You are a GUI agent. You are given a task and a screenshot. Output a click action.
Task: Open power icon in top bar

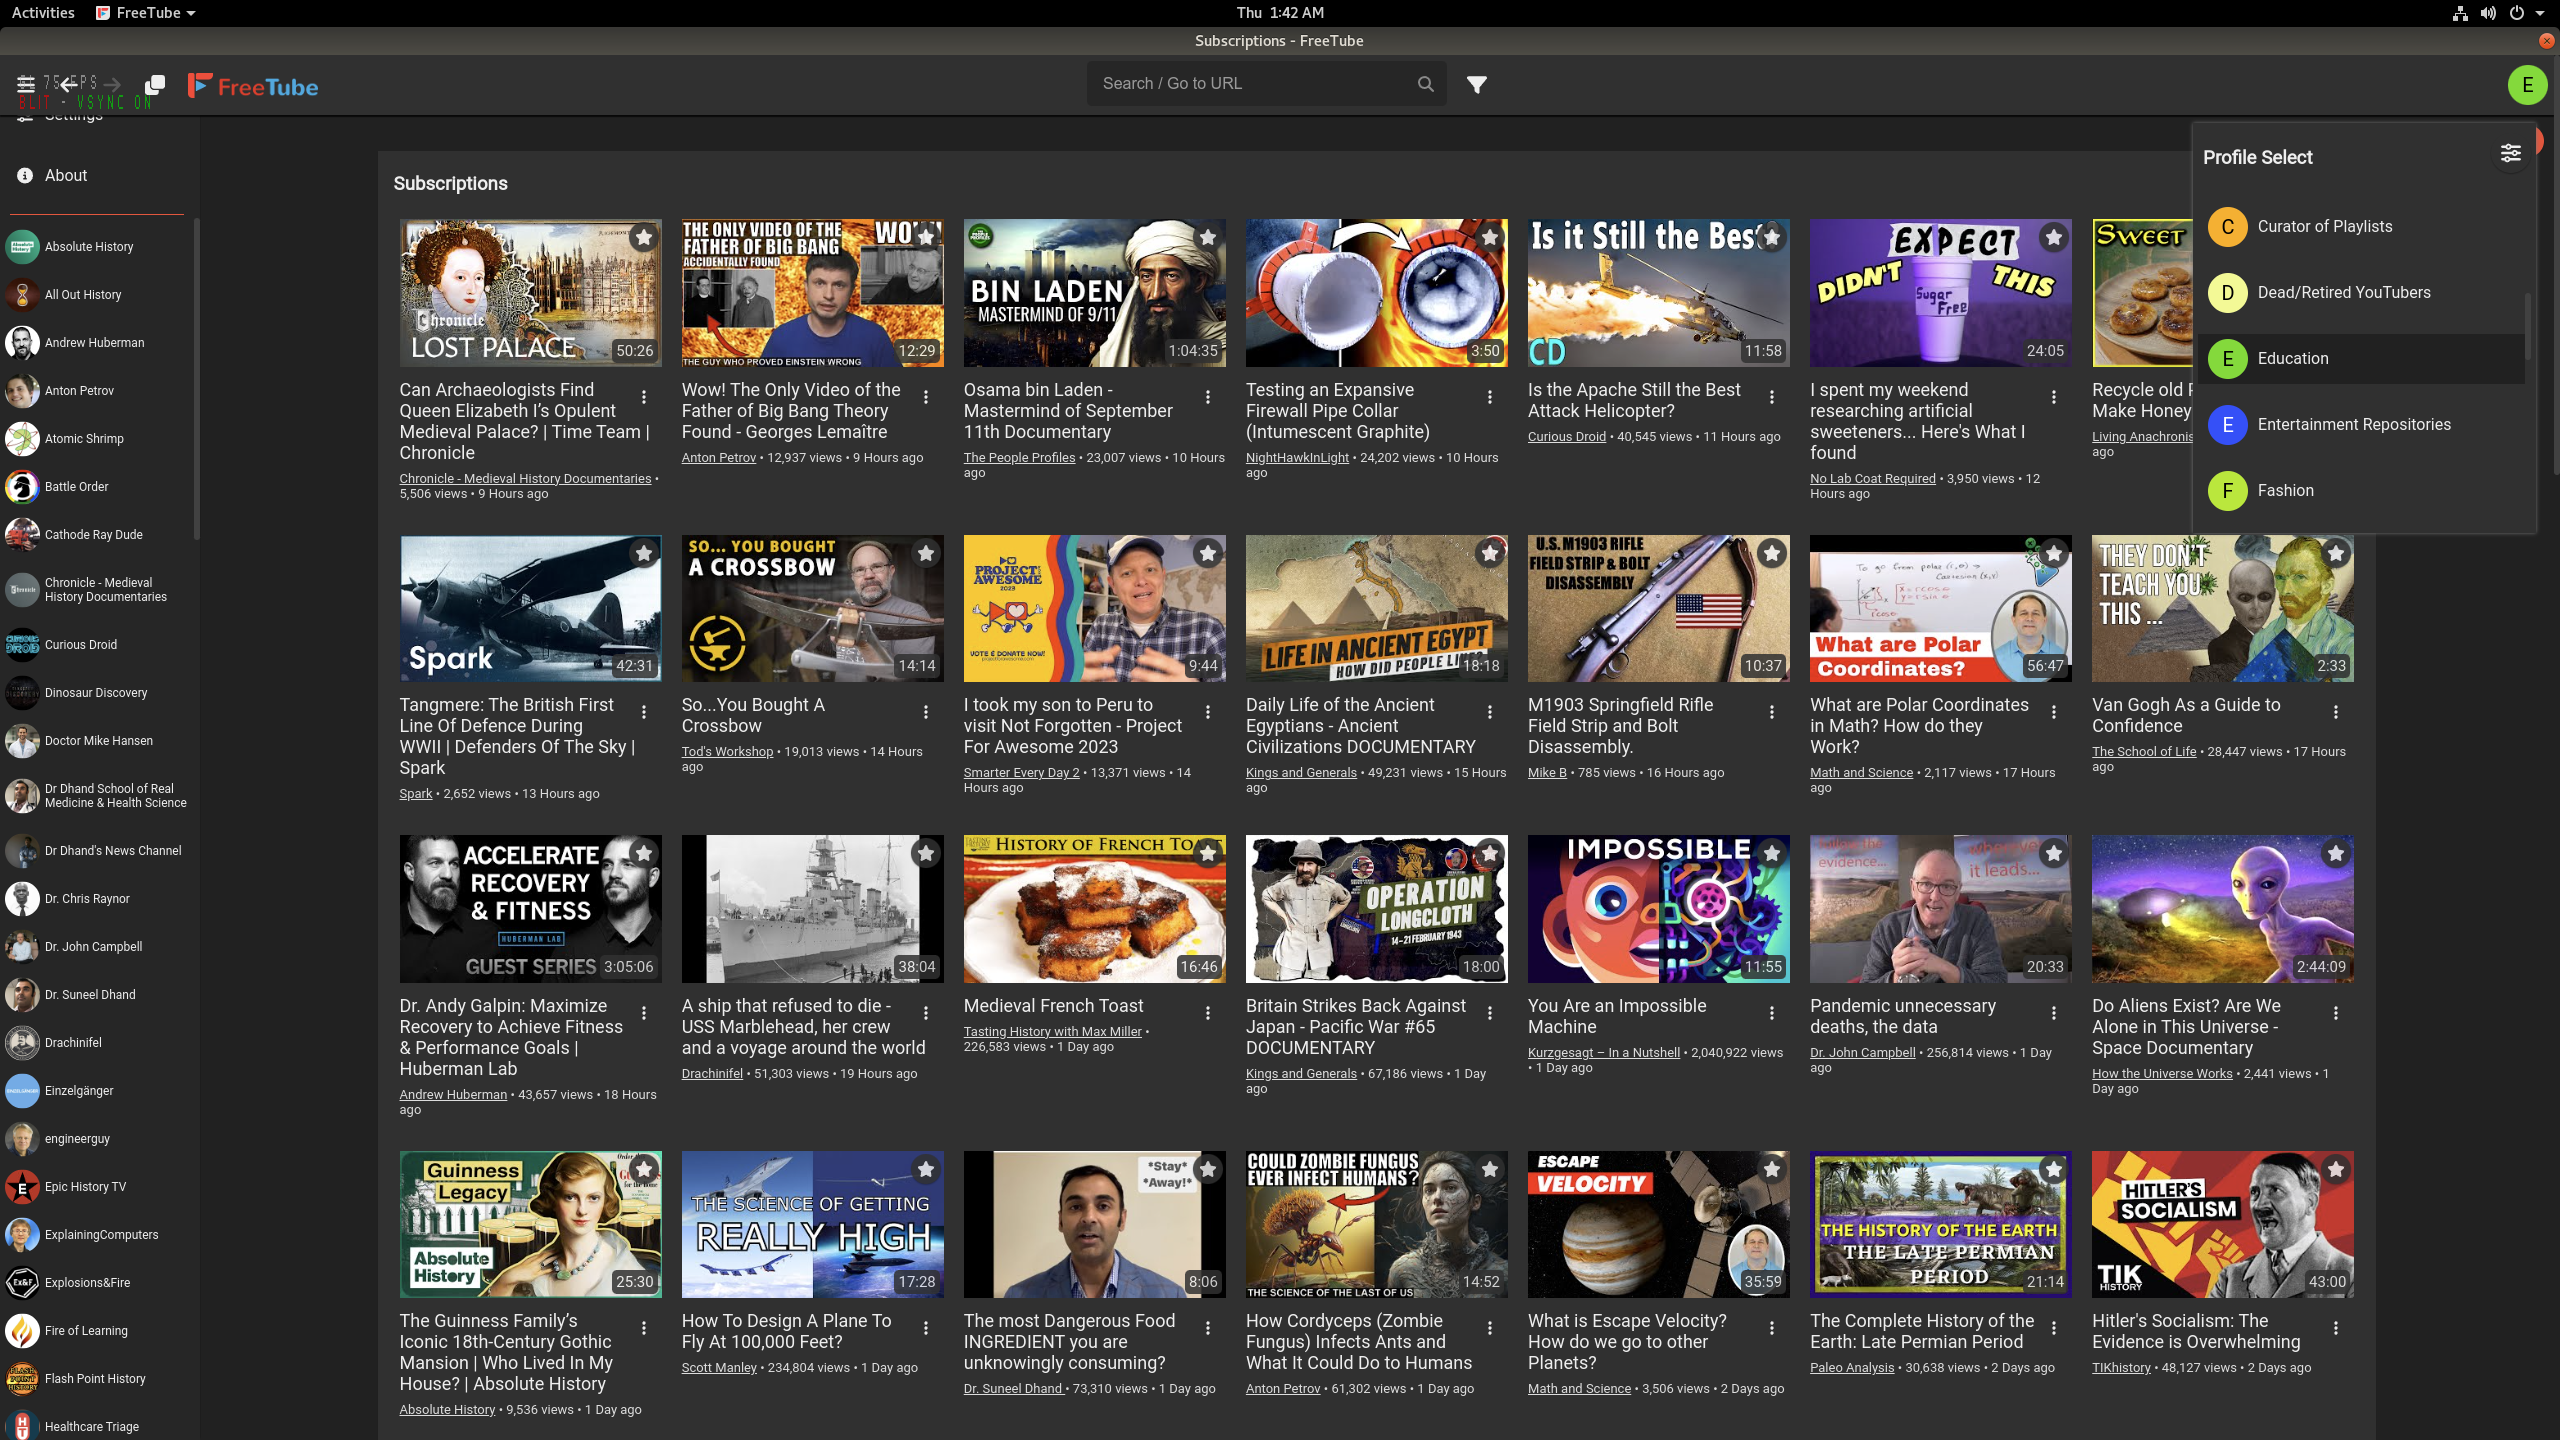pyautogui.click(x=2516, y=13)
